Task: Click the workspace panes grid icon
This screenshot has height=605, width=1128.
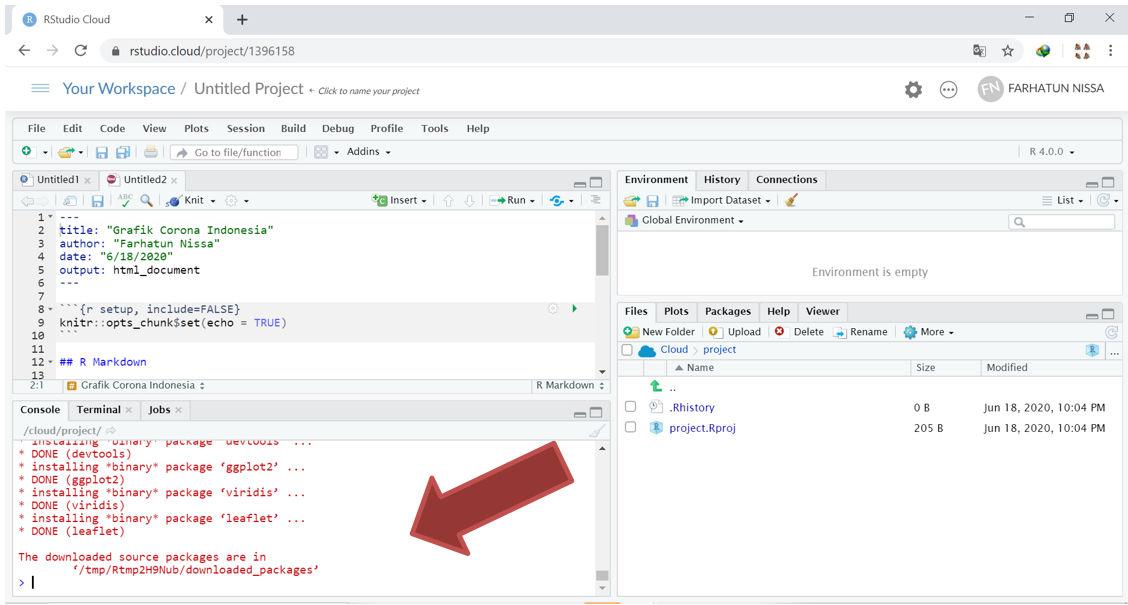Action: click(x=321, y=152)
